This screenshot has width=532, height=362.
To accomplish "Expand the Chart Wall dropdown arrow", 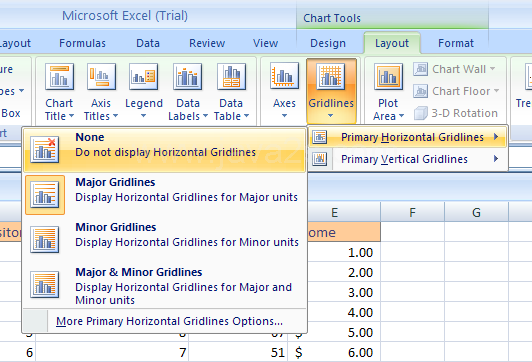I will point(492,69).
